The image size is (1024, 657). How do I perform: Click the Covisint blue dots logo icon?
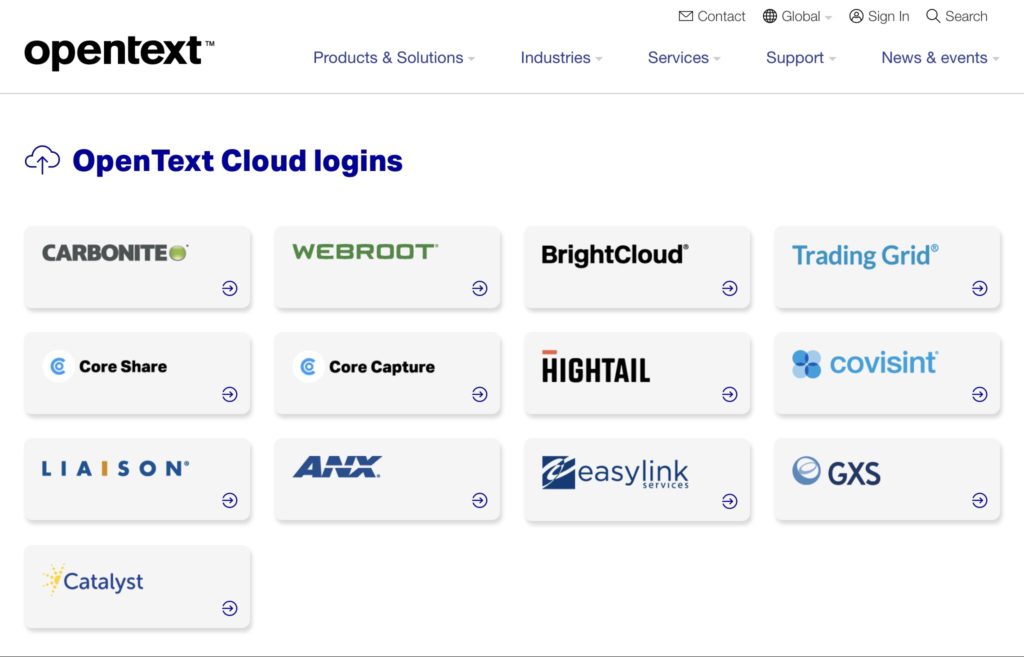point(807,364)
